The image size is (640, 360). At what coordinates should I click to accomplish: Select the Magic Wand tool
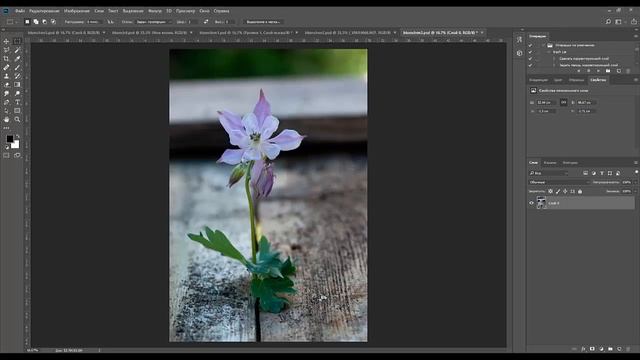coord(17,50)
